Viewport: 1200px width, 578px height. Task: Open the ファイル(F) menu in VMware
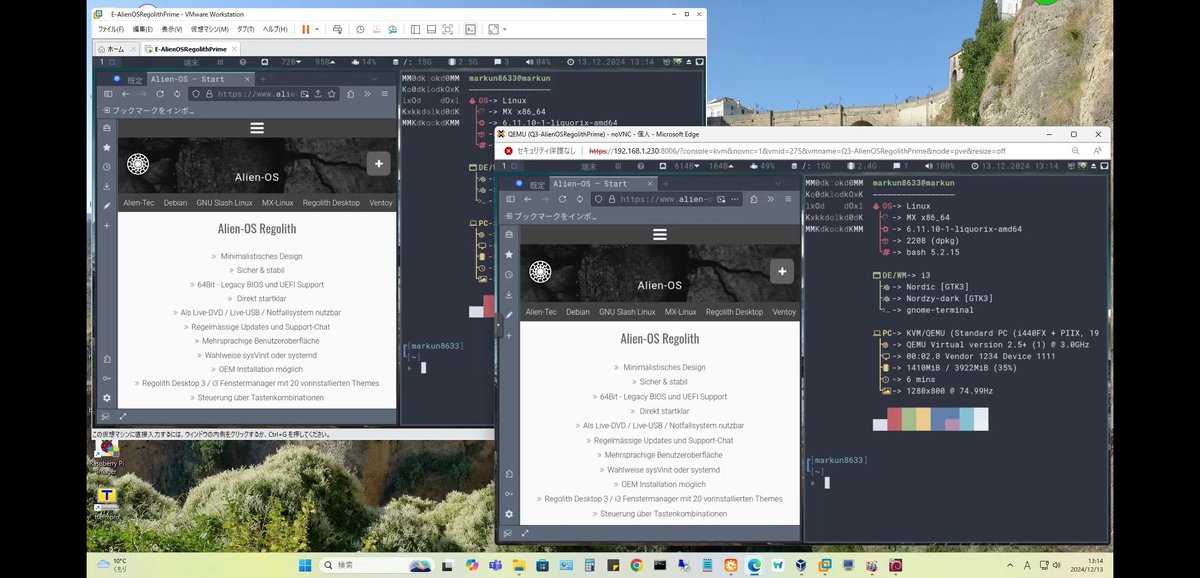coord(110,30)
